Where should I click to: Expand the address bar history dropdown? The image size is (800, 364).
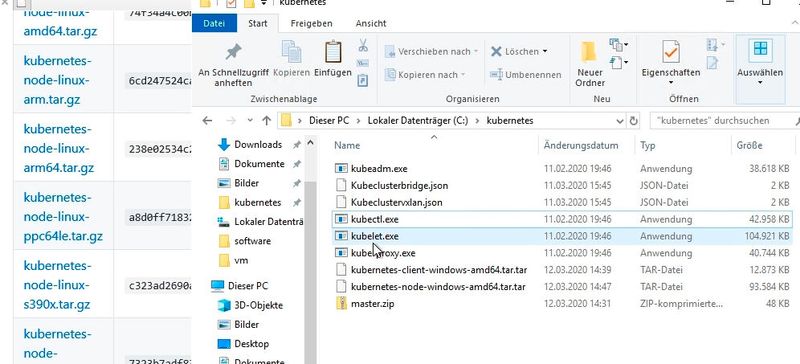[620, 121]
